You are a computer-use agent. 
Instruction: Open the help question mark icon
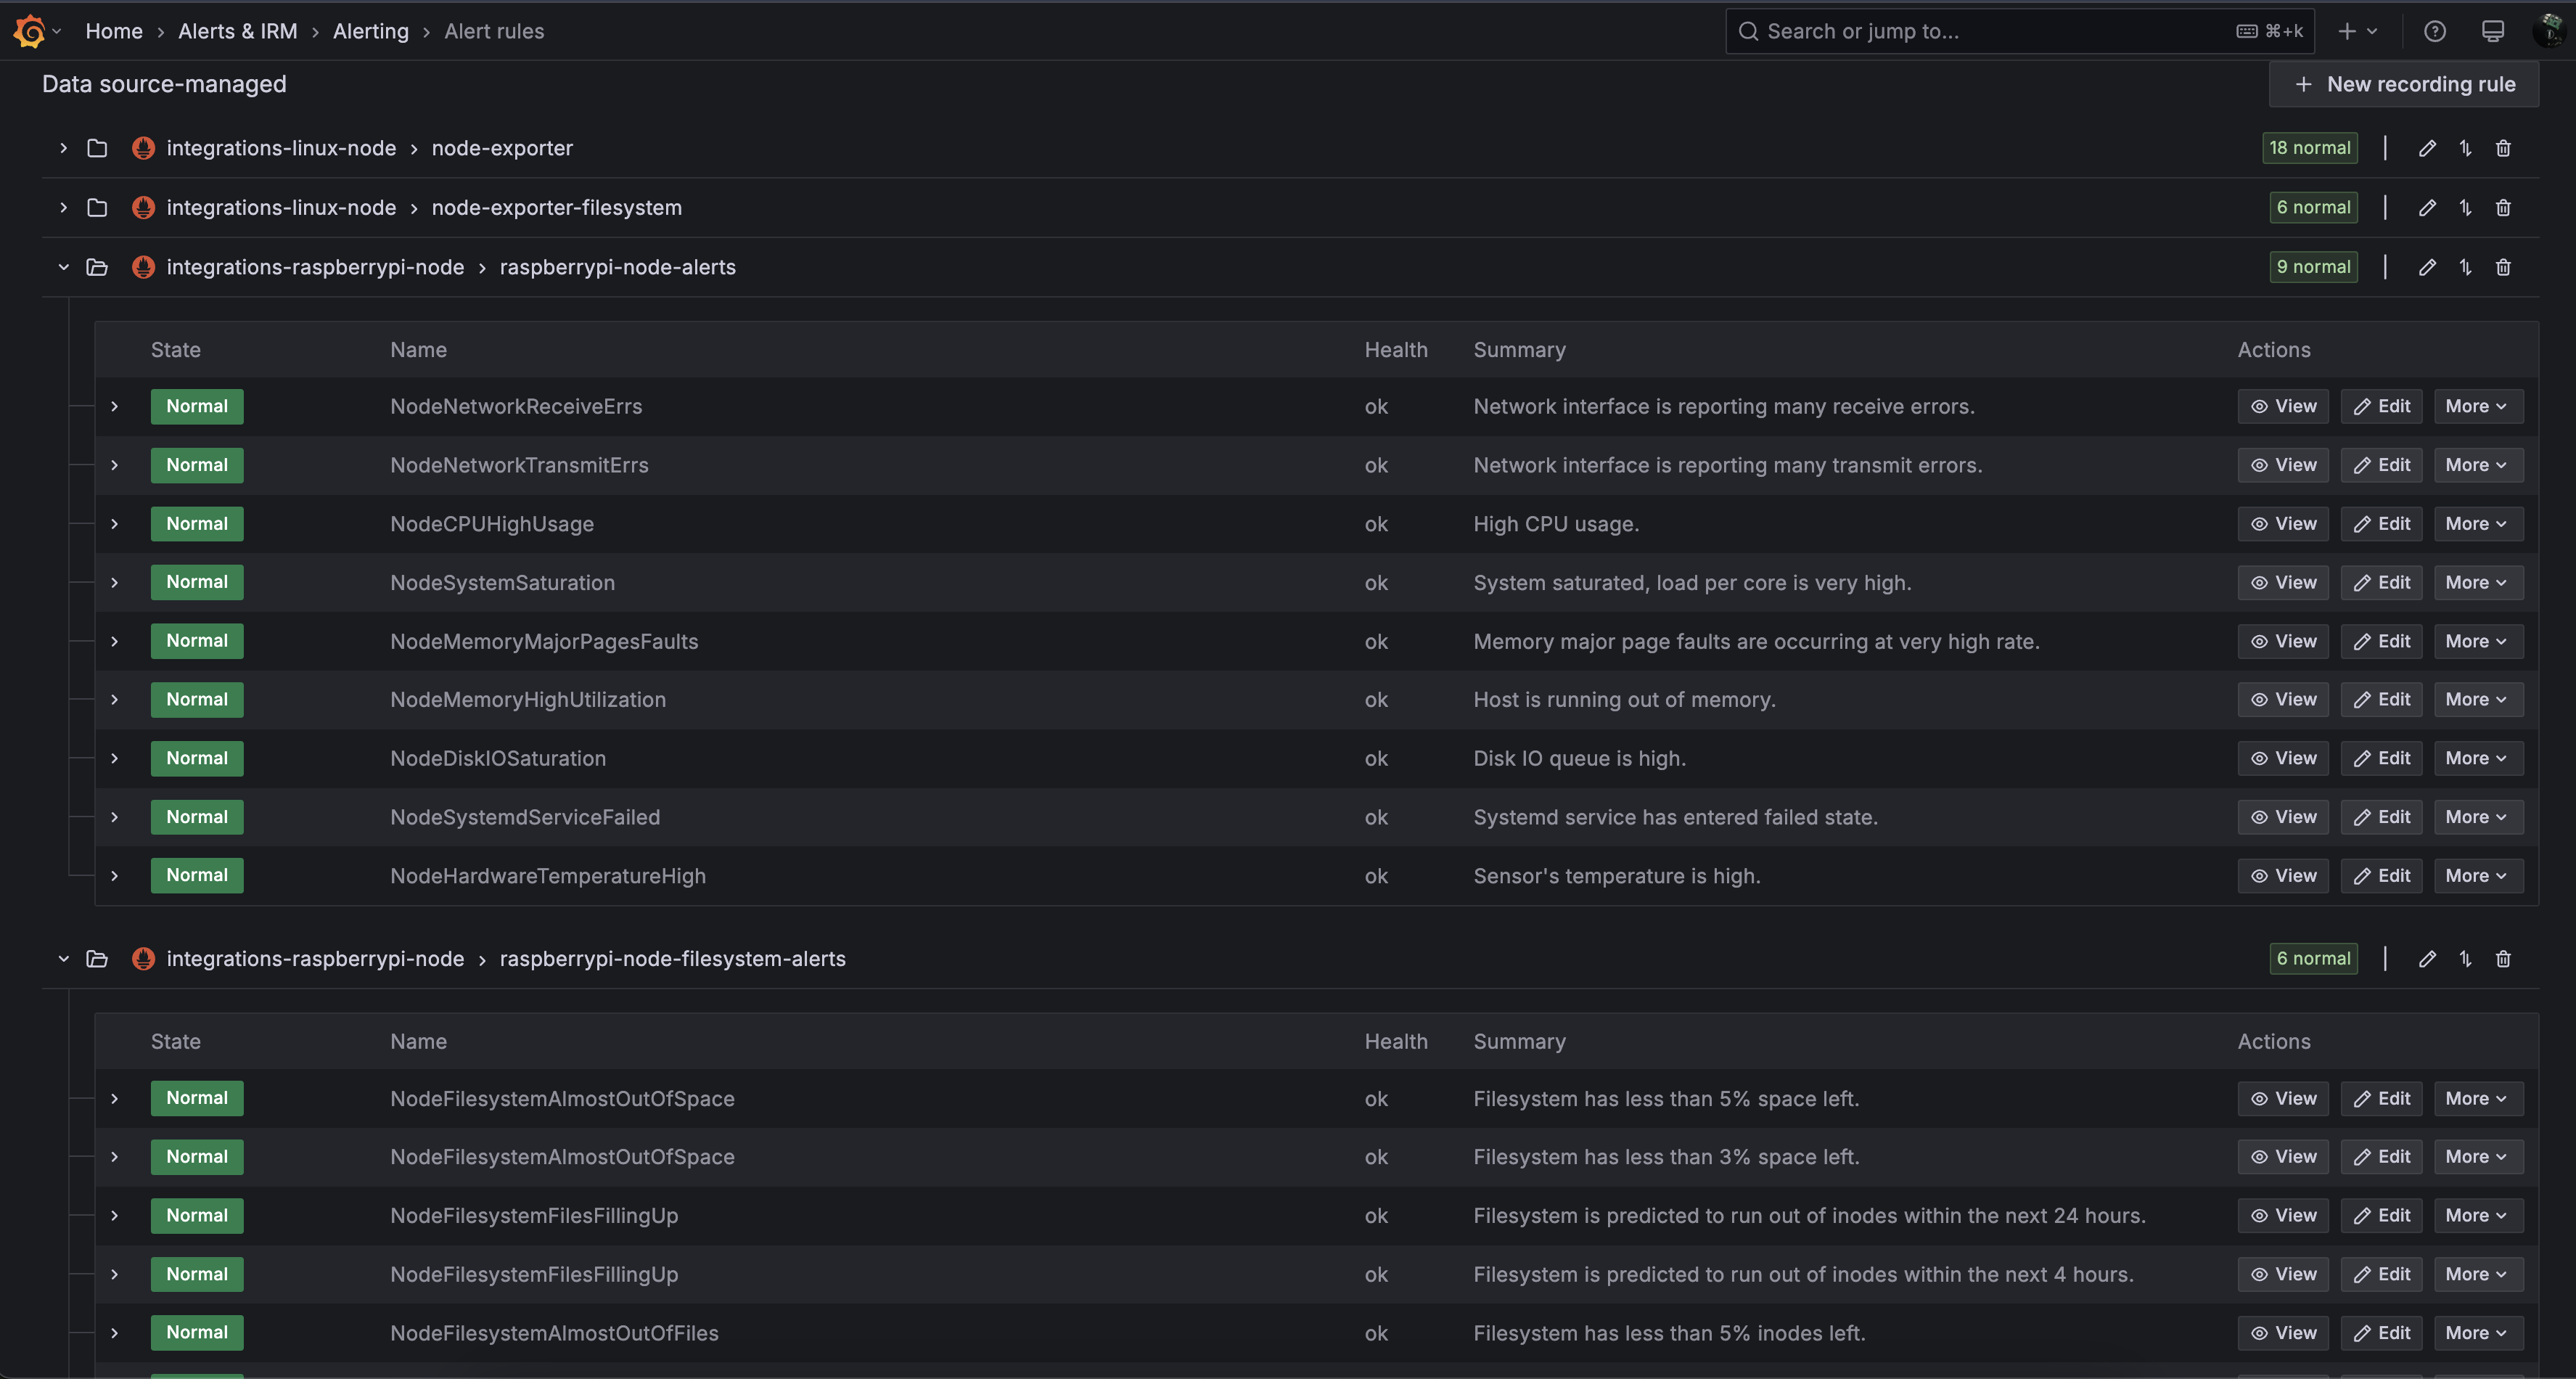click(x=2434, y=31)
